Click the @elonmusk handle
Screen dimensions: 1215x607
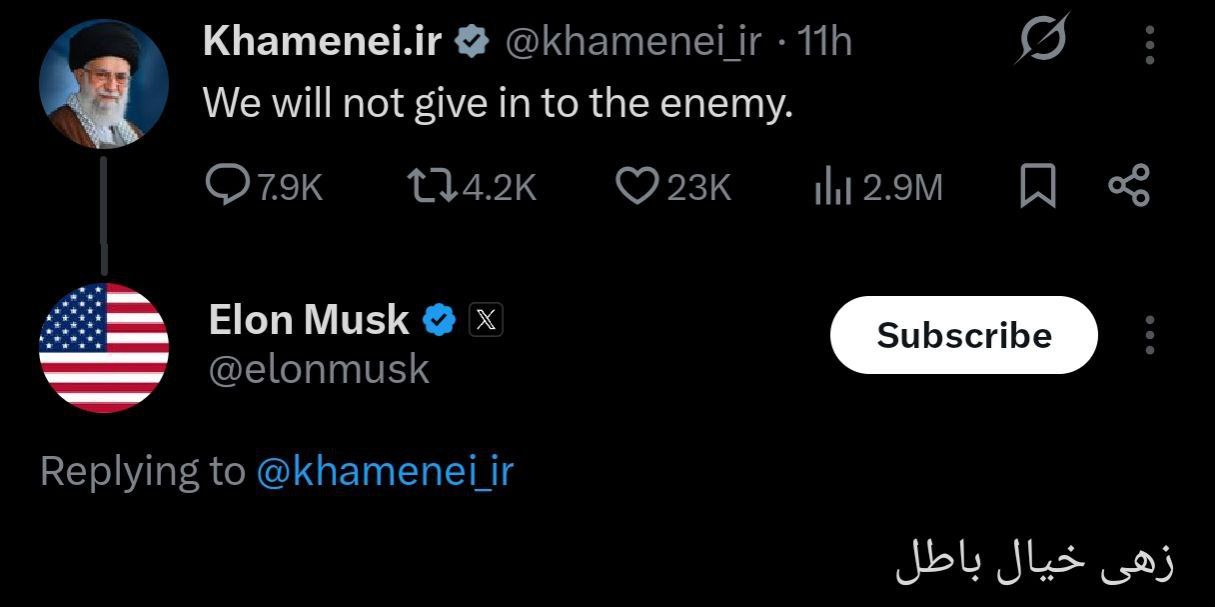point(319,369)
